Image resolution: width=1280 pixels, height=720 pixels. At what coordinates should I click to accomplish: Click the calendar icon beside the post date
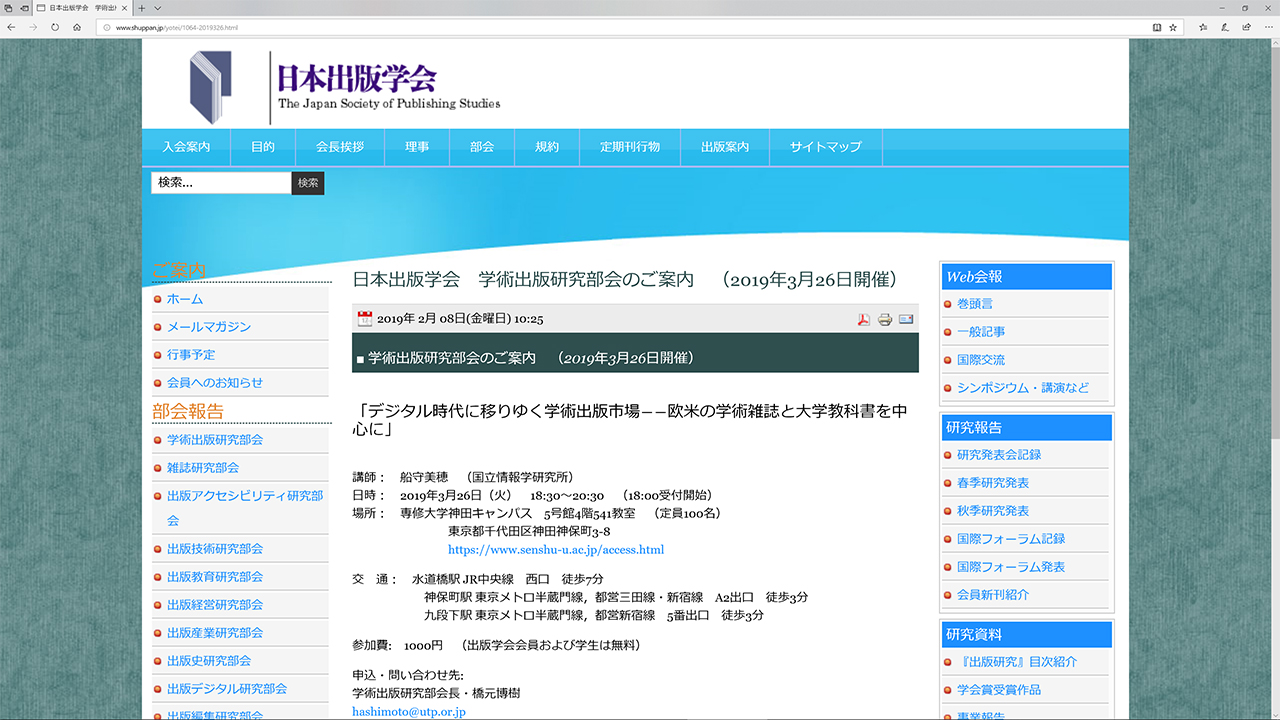pos(364,318)
